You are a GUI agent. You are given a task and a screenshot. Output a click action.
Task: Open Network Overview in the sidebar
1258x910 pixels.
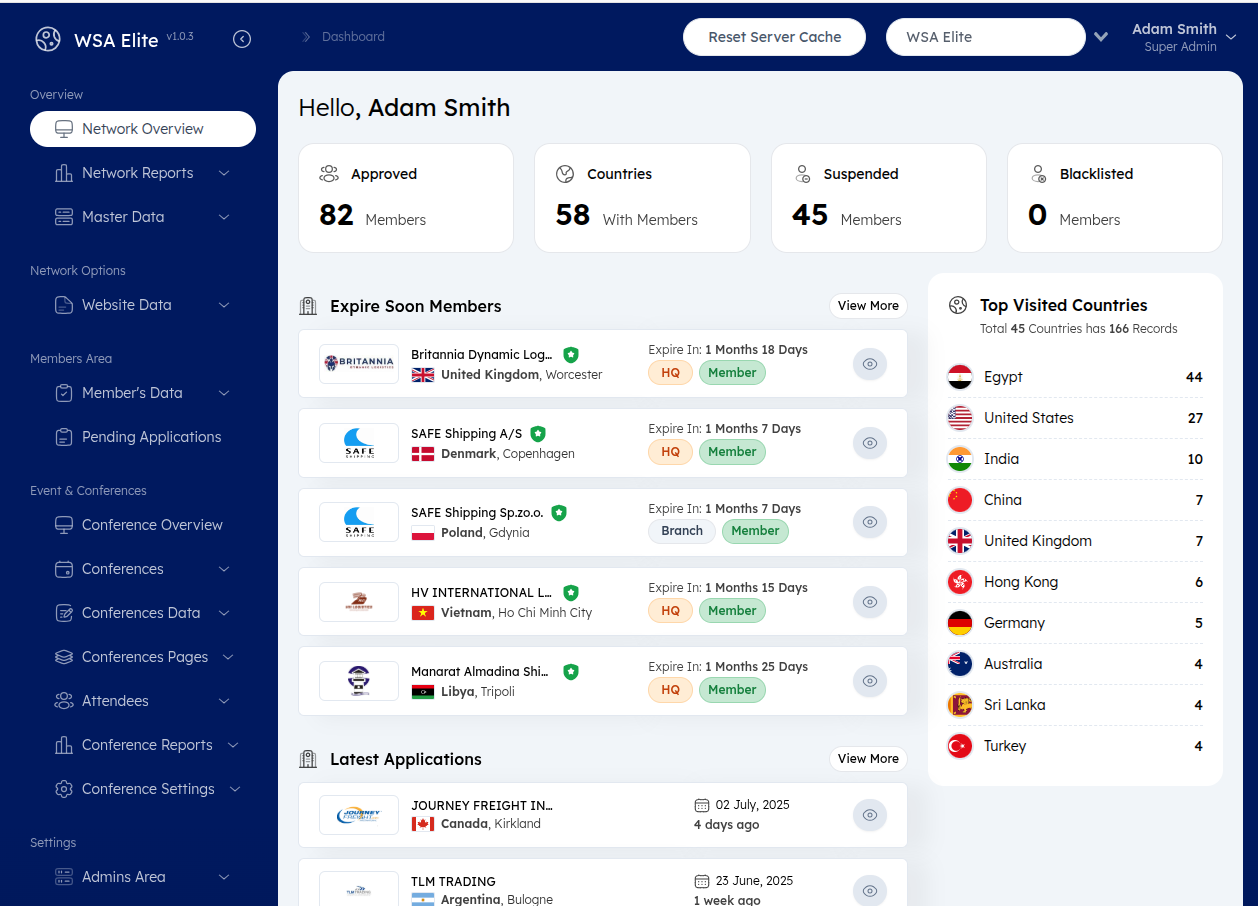(x=143, y=129)
